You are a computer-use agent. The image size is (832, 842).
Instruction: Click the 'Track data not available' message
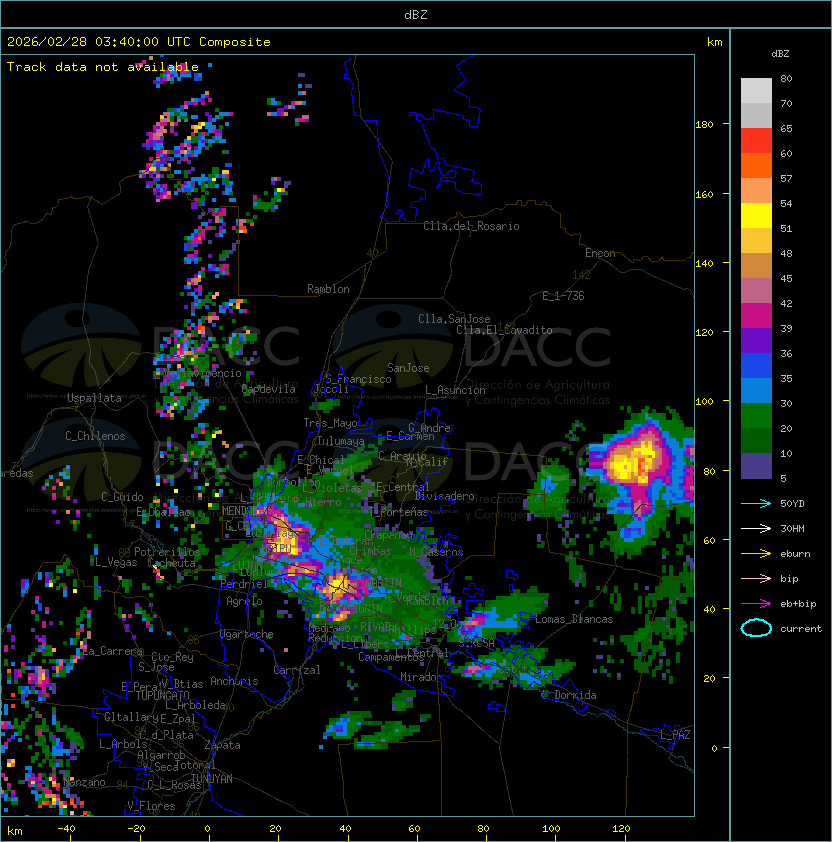[103, 67]
